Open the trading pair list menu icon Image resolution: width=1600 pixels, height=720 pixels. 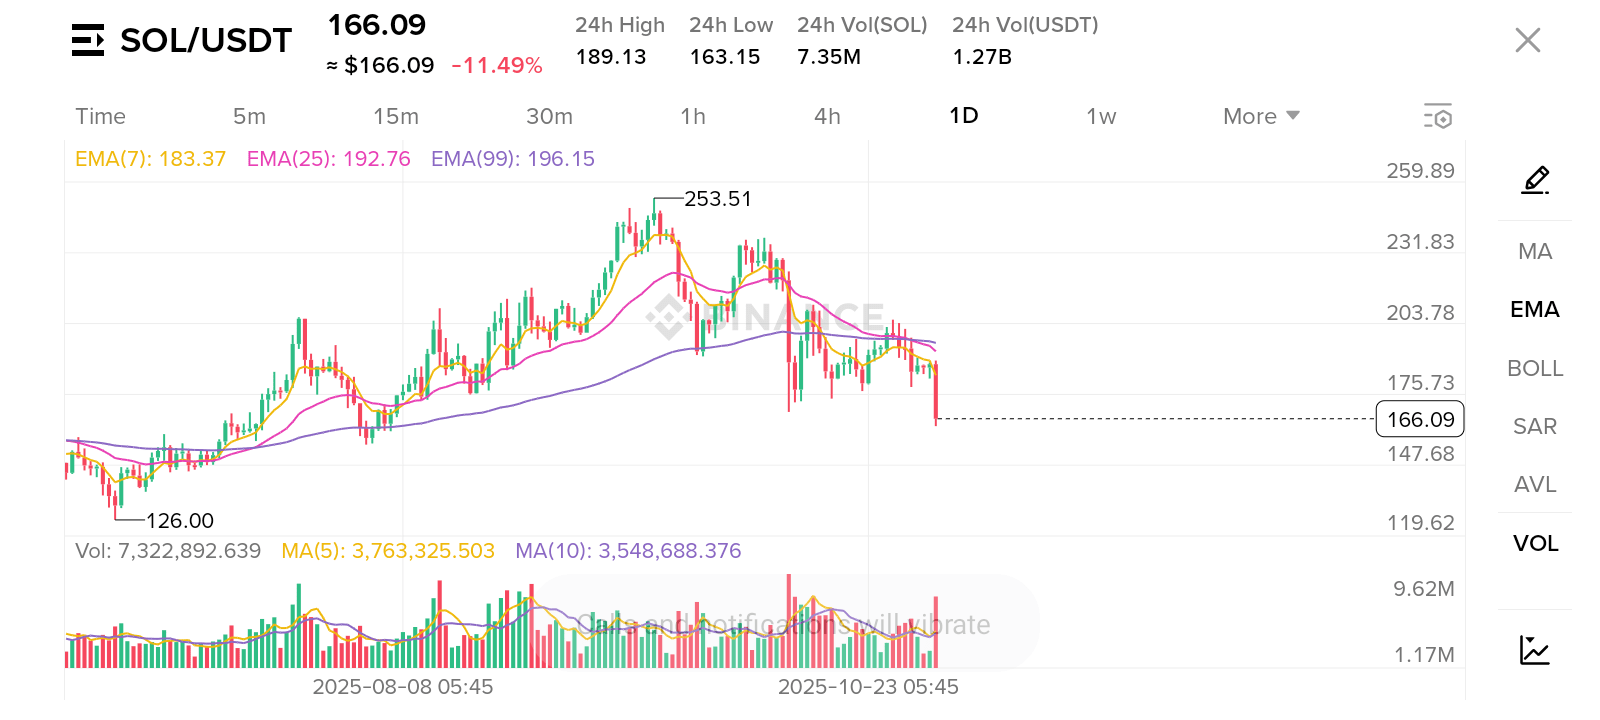click(x=88, y=40)
